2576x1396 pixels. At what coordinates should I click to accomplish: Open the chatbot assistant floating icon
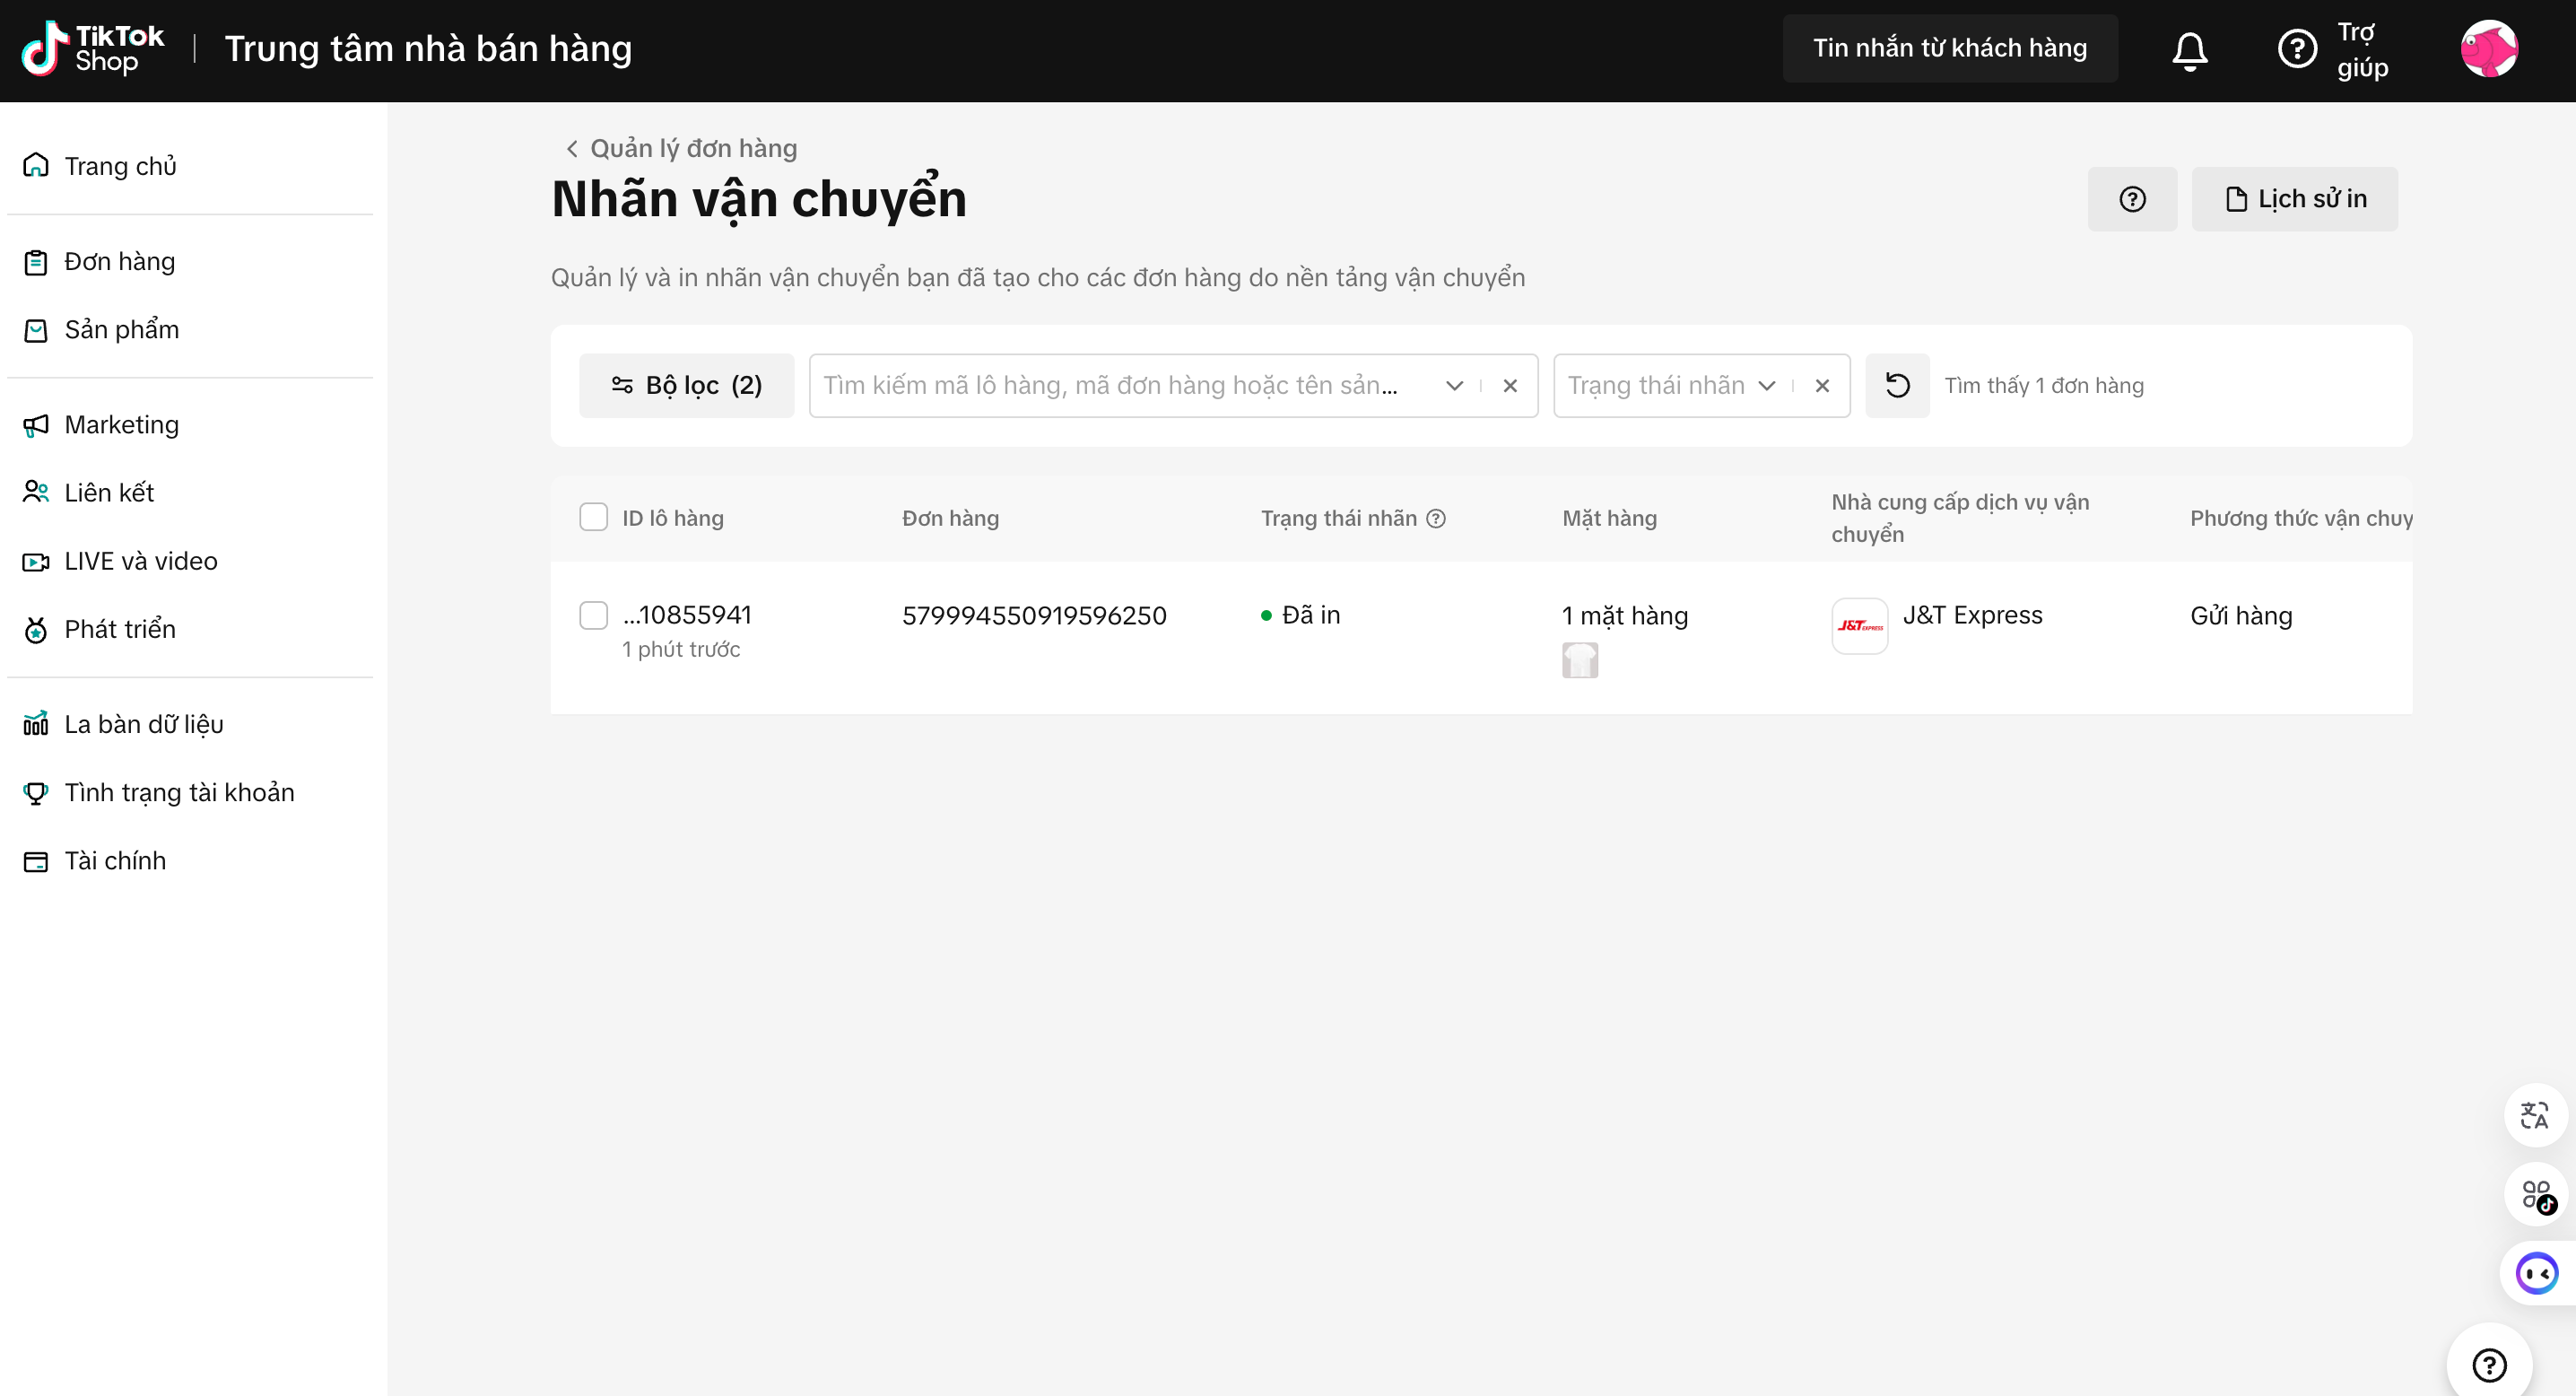point(2536,1273)
